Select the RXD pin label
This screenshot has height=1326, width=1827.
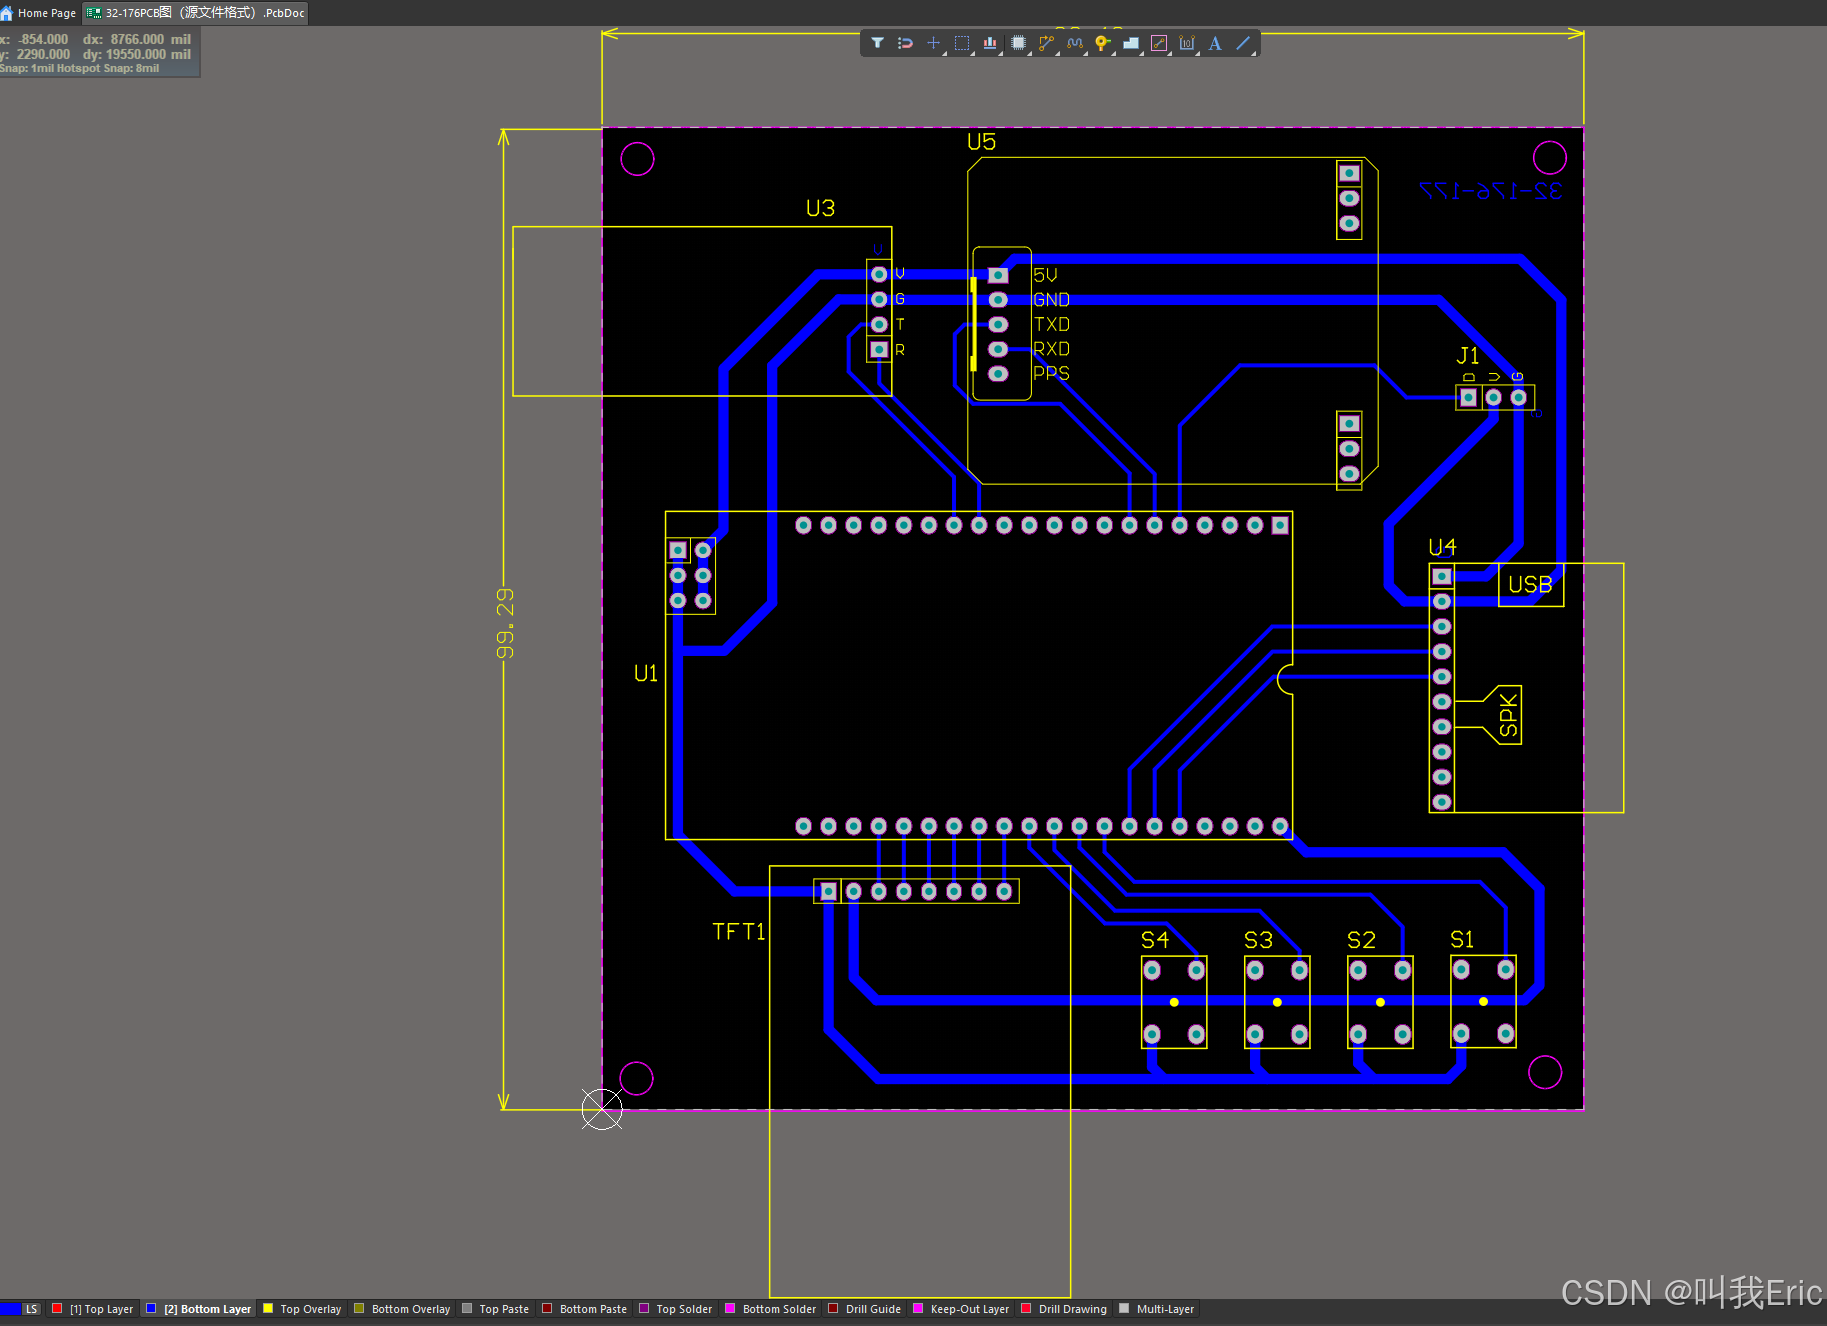coord(1051,349)
